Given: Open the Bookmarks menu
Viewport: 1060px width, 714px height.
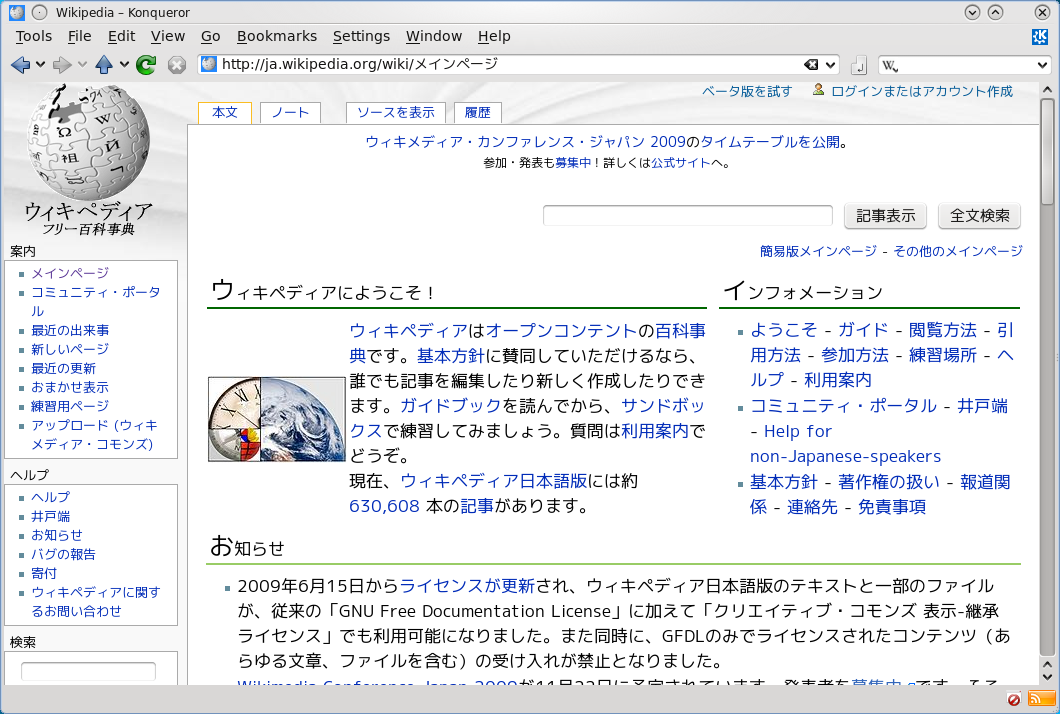Looking at the screenshot, I should click(x=276, y=36).
